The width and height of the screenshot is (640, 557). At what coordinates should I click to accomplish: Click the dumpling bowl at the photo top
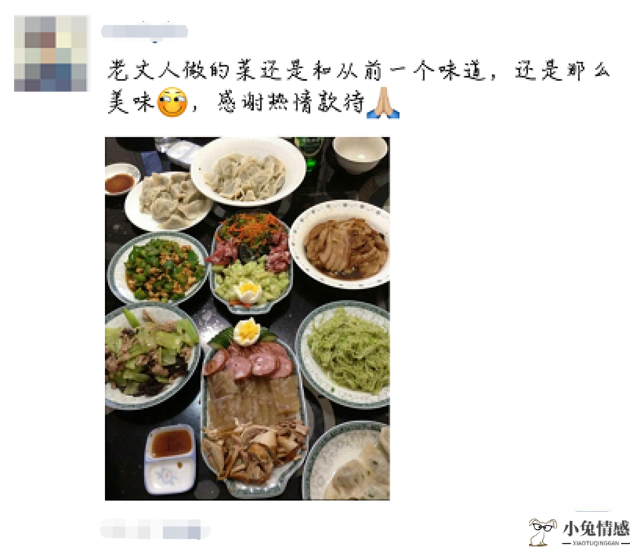tap(248, 172)
